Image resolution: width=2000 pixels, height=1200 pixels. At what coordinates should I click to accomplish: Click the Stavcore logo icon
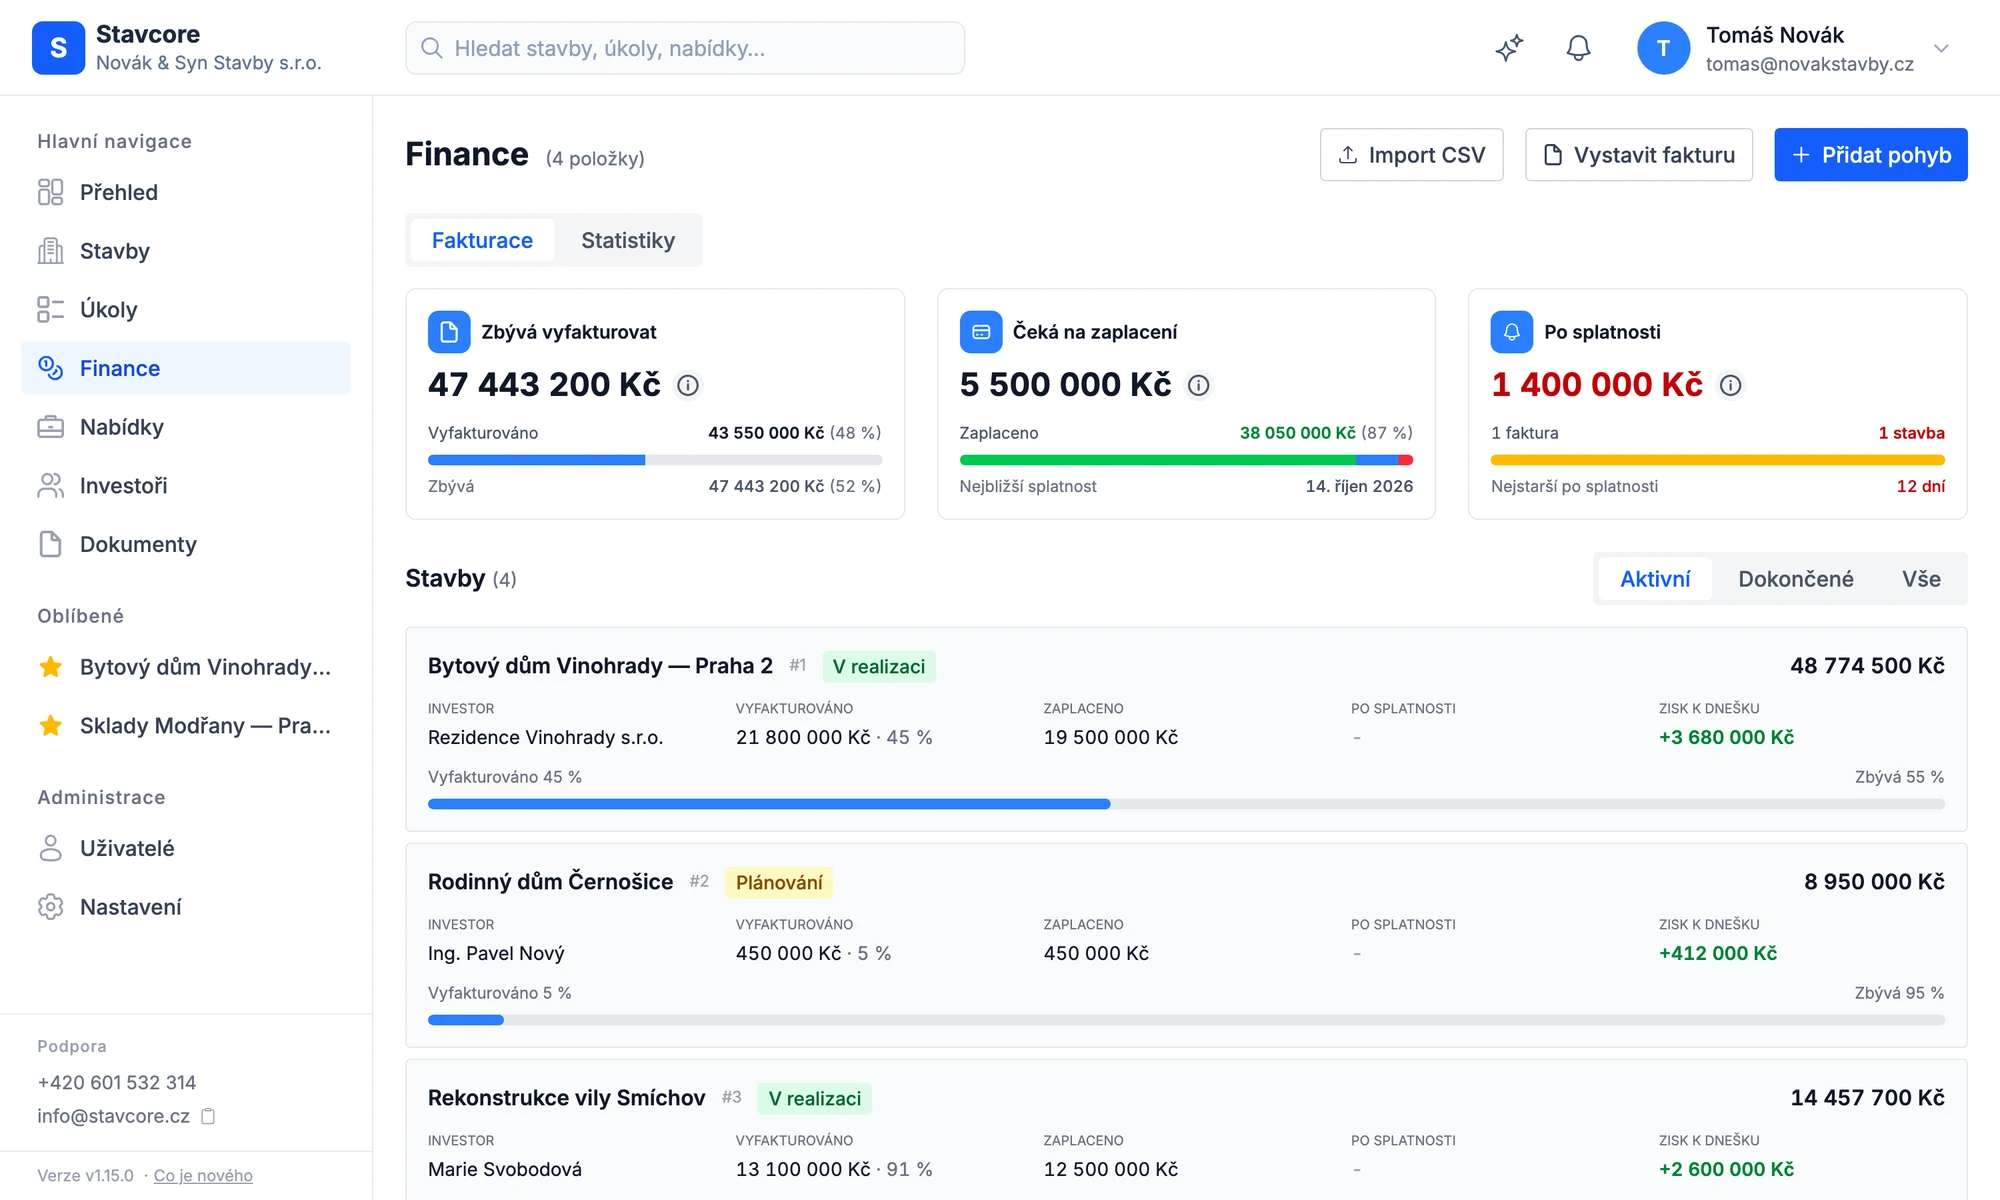click(58, 48)
